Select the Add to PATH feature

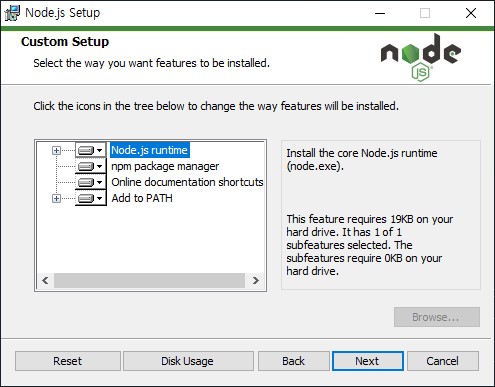(142, 198)
